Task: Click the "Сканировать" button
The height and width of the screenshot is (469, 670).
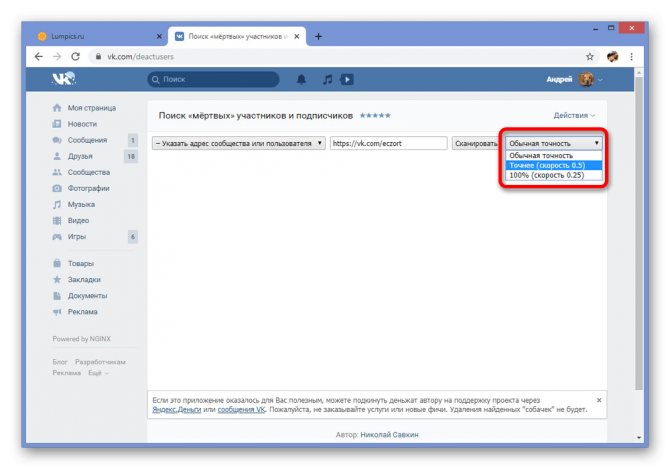Action: click(x=476, y=144)
